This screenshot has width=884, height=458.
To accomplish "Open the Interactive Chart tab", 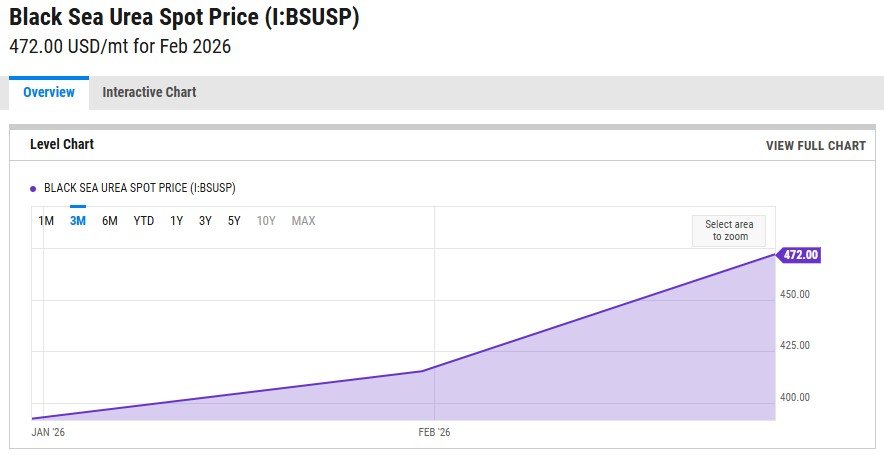I will coord(149,92).
